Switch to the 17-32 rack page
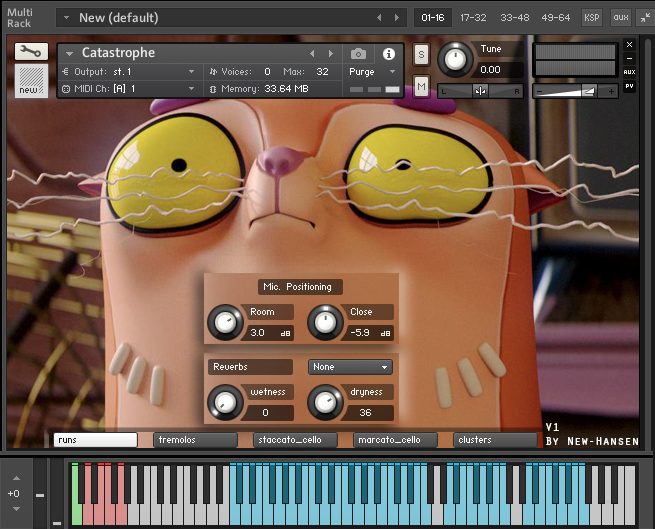Image resolution: width=655 pixels, height=529 pixels. point(473,18)
